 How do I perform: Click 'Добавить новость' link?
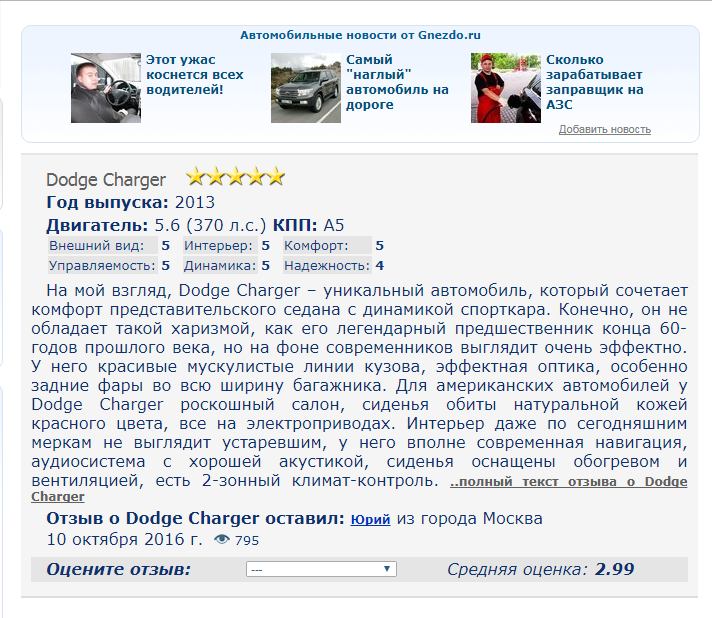pos(604,129)
